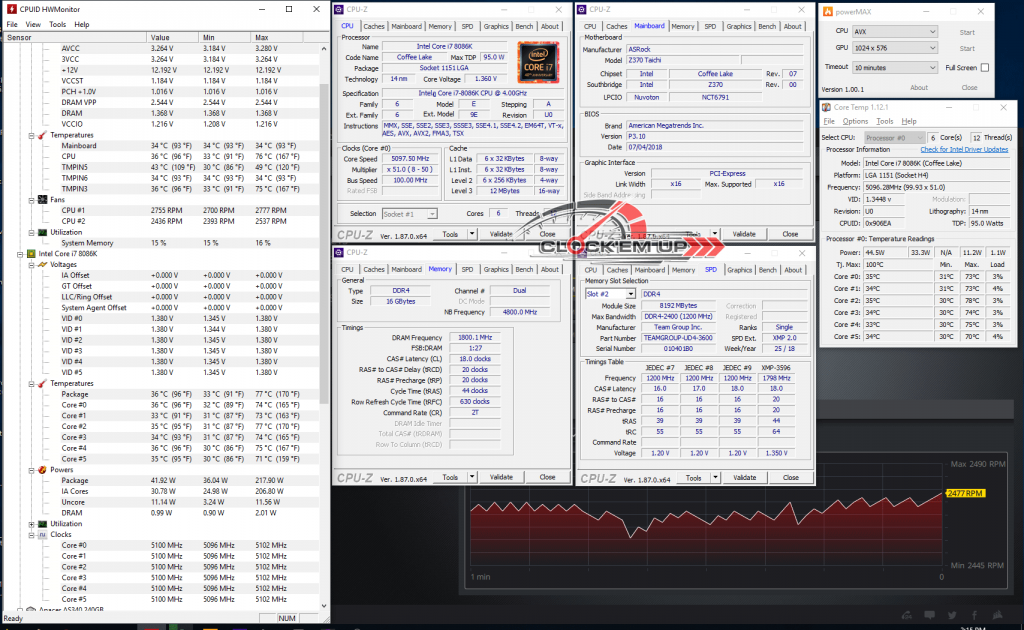Switch to Memory tab in CPU-Z SPD window
1024x630 pixels.
[683, 270]
